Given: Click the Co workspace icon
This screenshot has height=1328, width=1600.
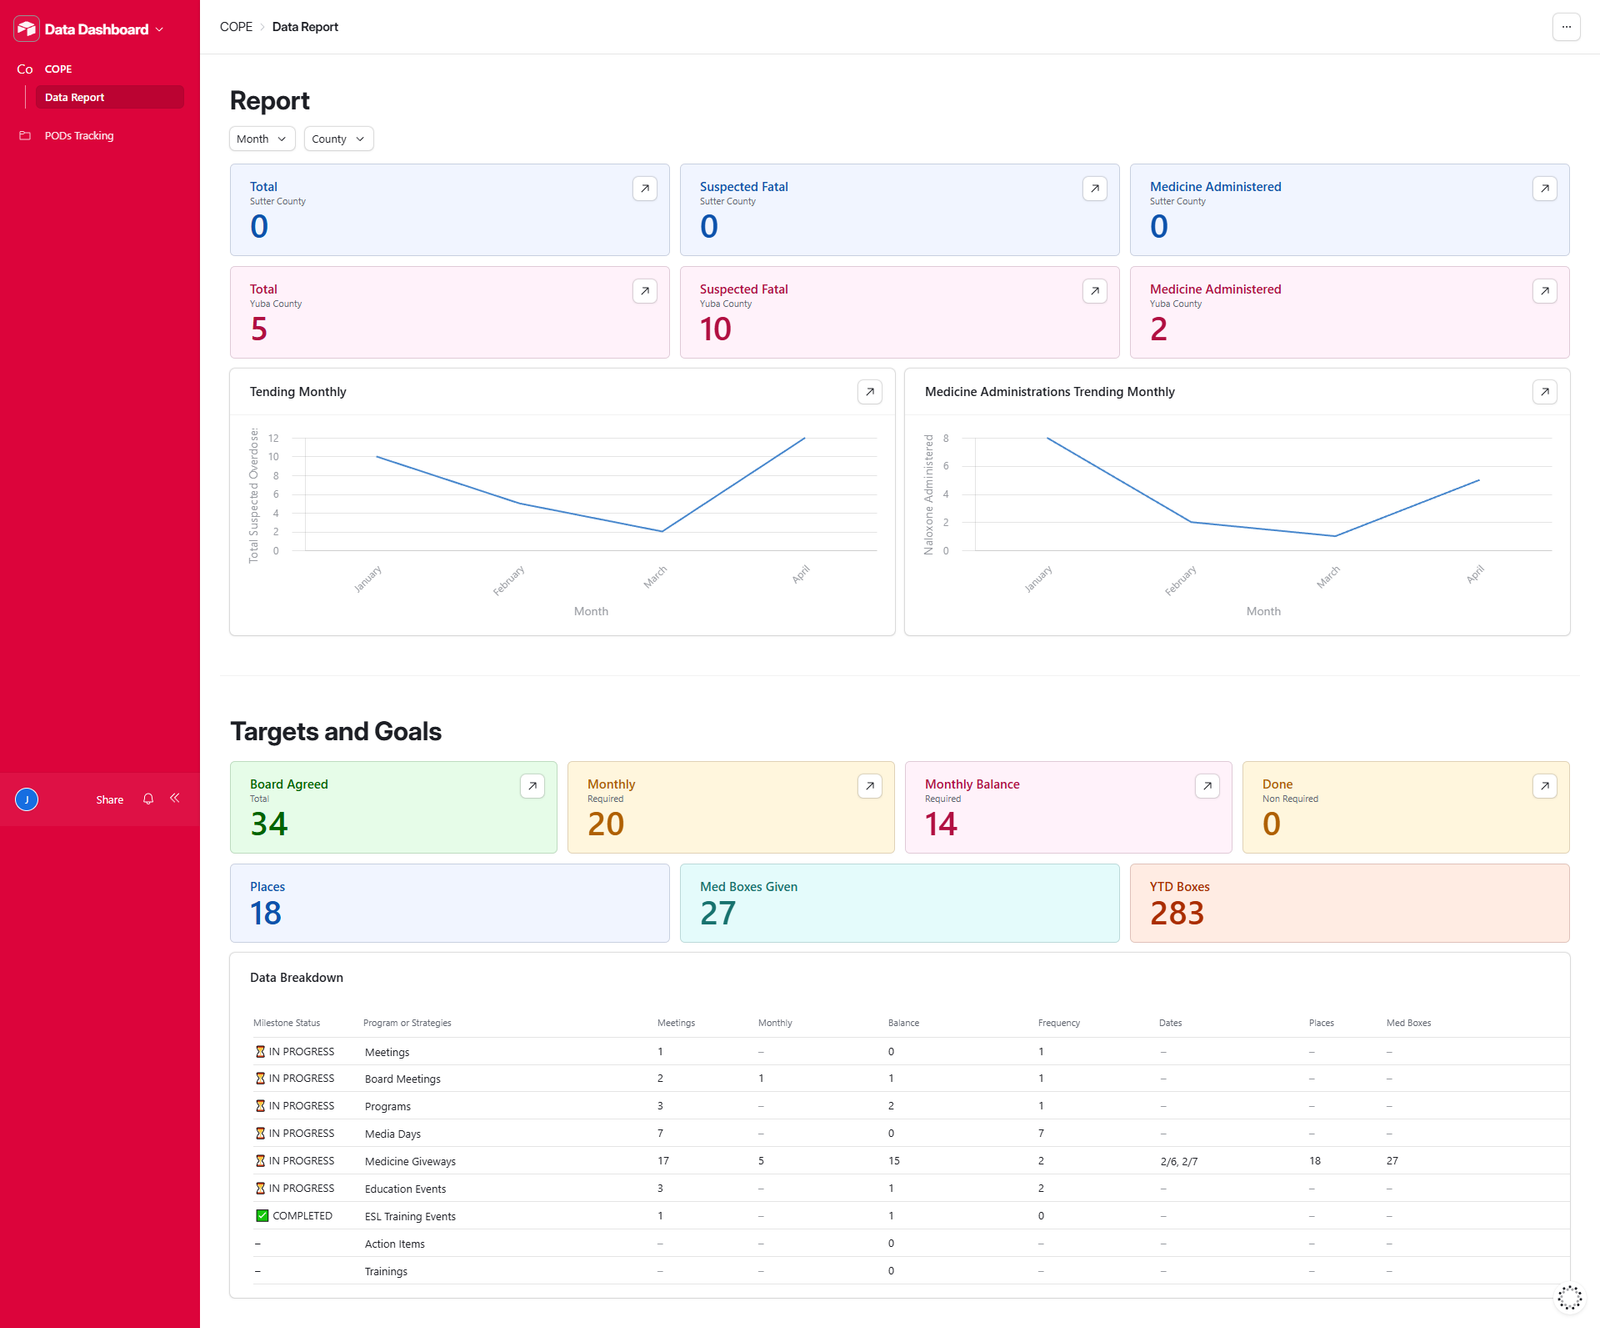Looking at the screenshot, I should tap(25, 69).
